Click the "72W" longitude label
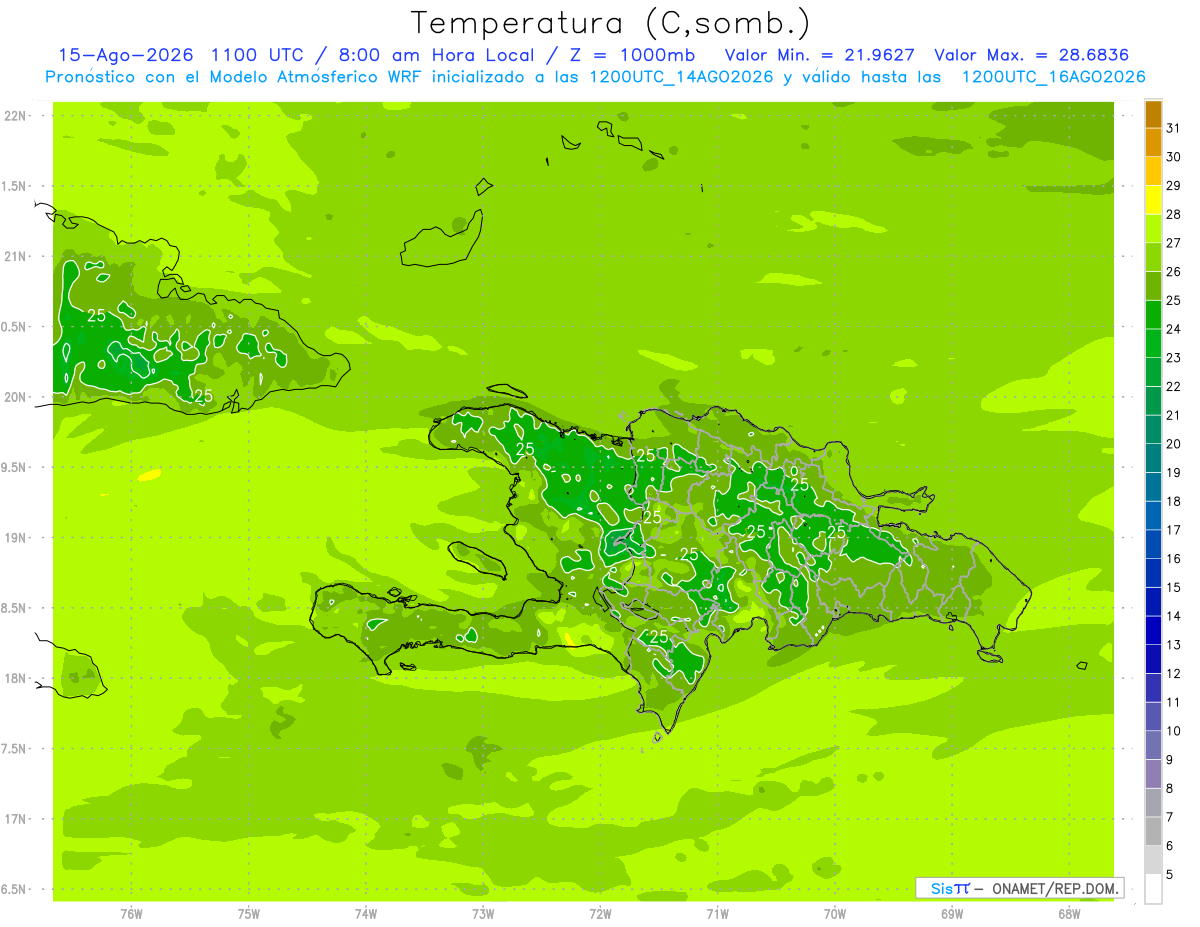This screenshot has height=927, width=1200. coord(600,913)
